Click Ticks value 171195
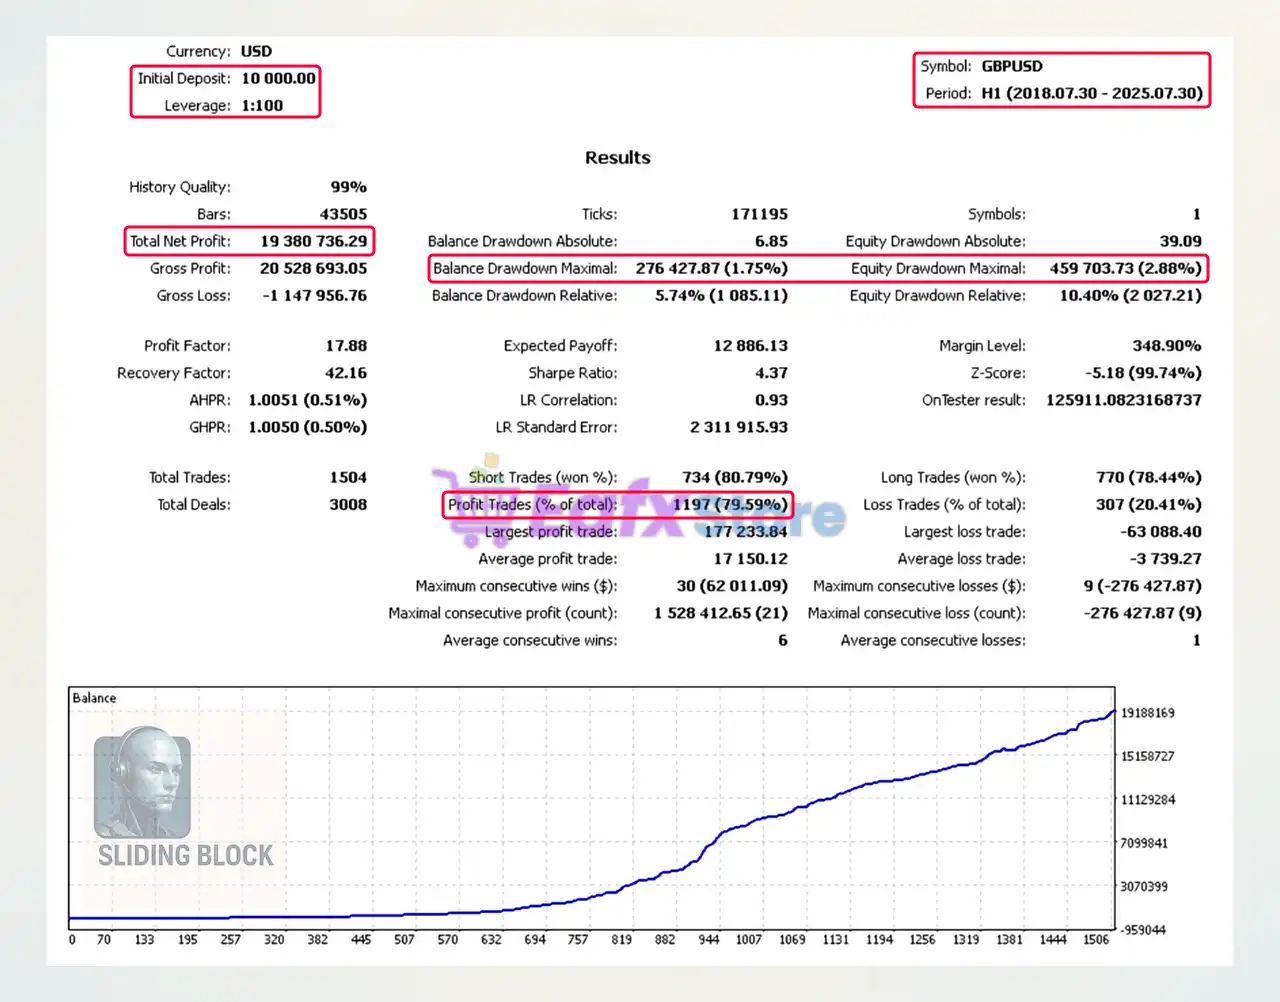The image size is (1280, 1002). click(759, 214)
